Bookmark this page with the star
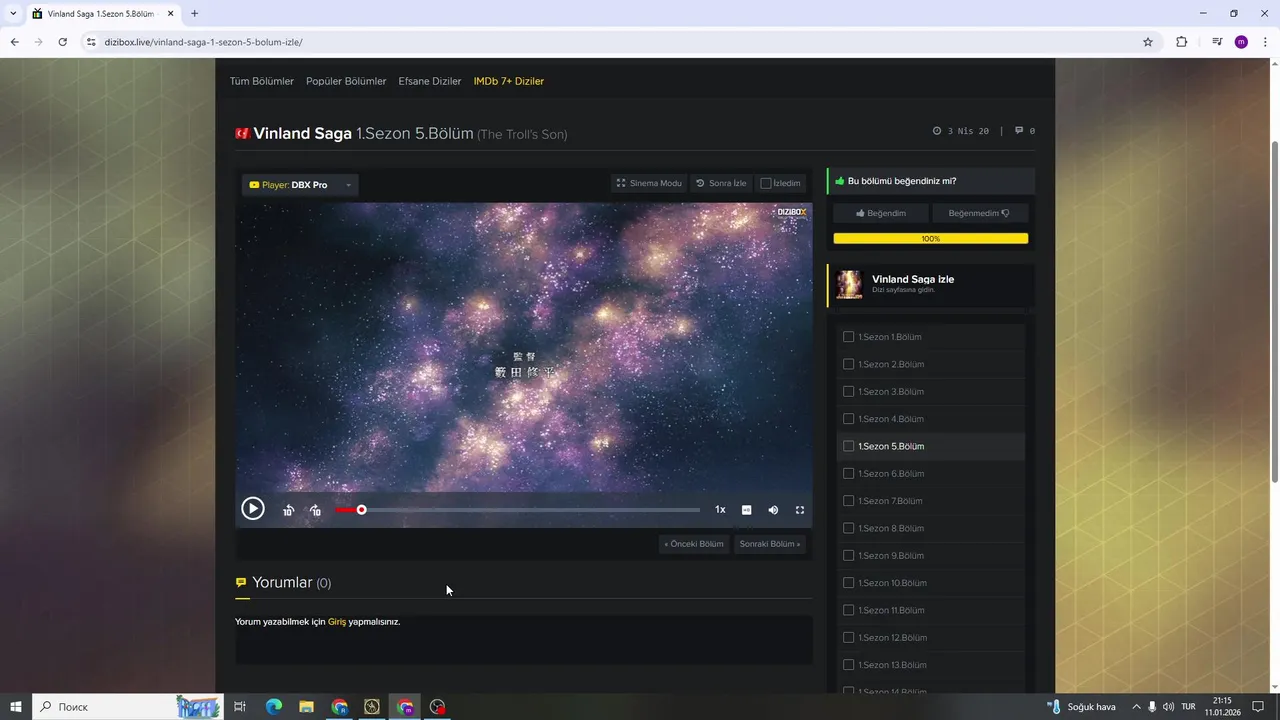 click(1148, 42)
